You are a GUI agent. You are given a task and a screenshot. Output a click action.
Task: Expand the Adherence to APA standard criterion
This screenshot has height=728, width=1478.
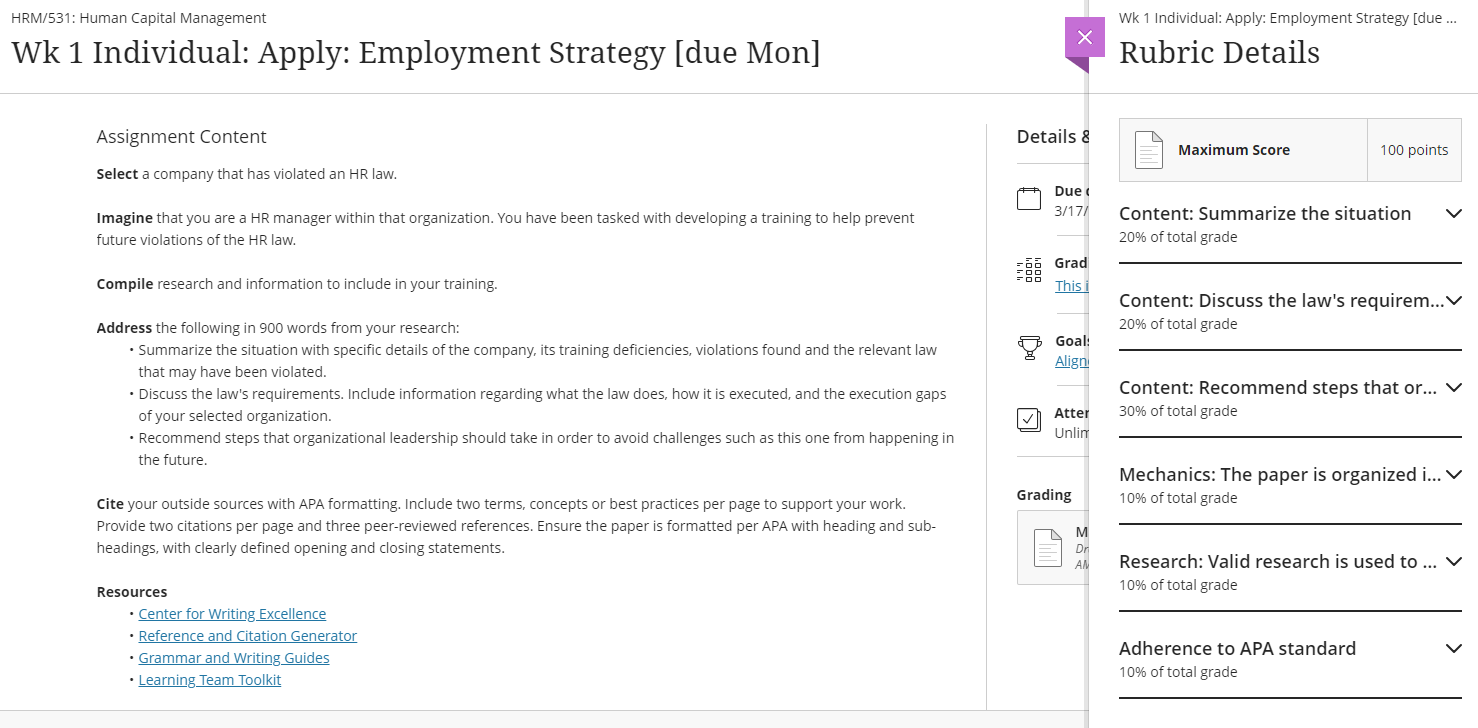tap(1454, 648)
